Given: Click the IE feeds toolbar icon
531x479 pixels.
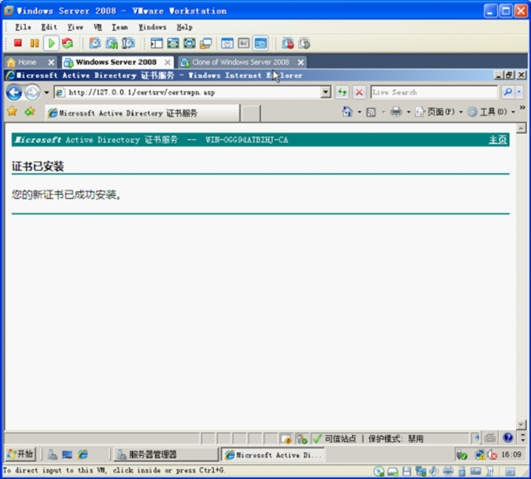Looking at the screenshot, I should pyautogui.click(x=371, y=112).
